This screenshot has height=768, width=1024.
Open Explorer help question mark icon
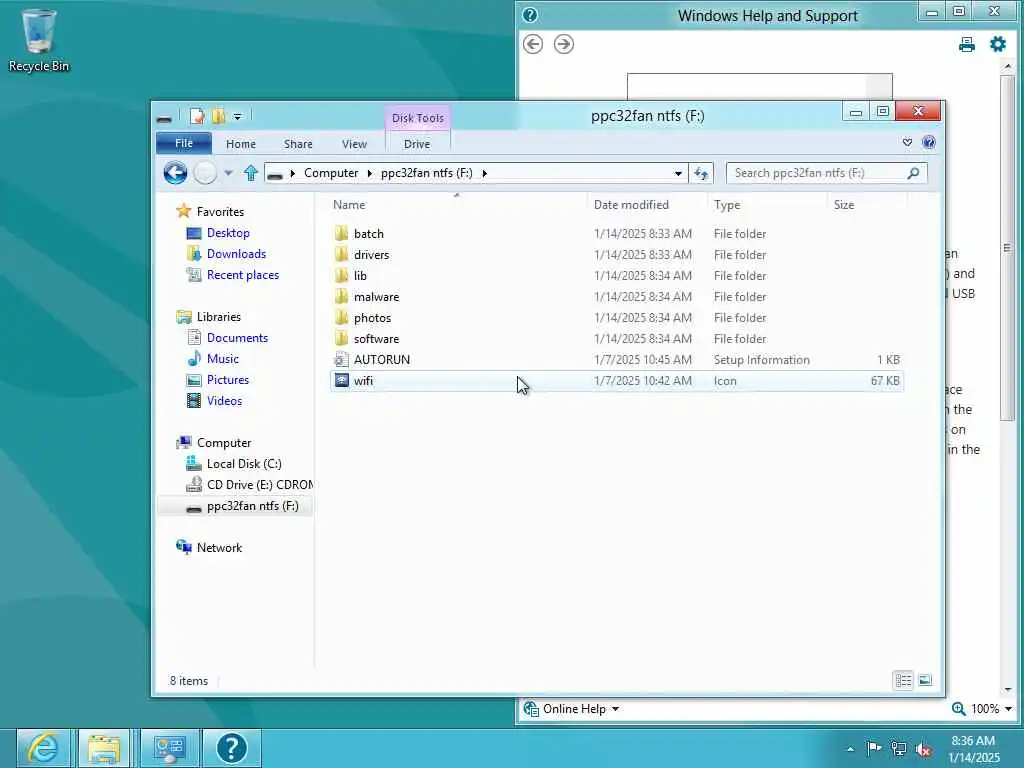(x=929, y=142)
